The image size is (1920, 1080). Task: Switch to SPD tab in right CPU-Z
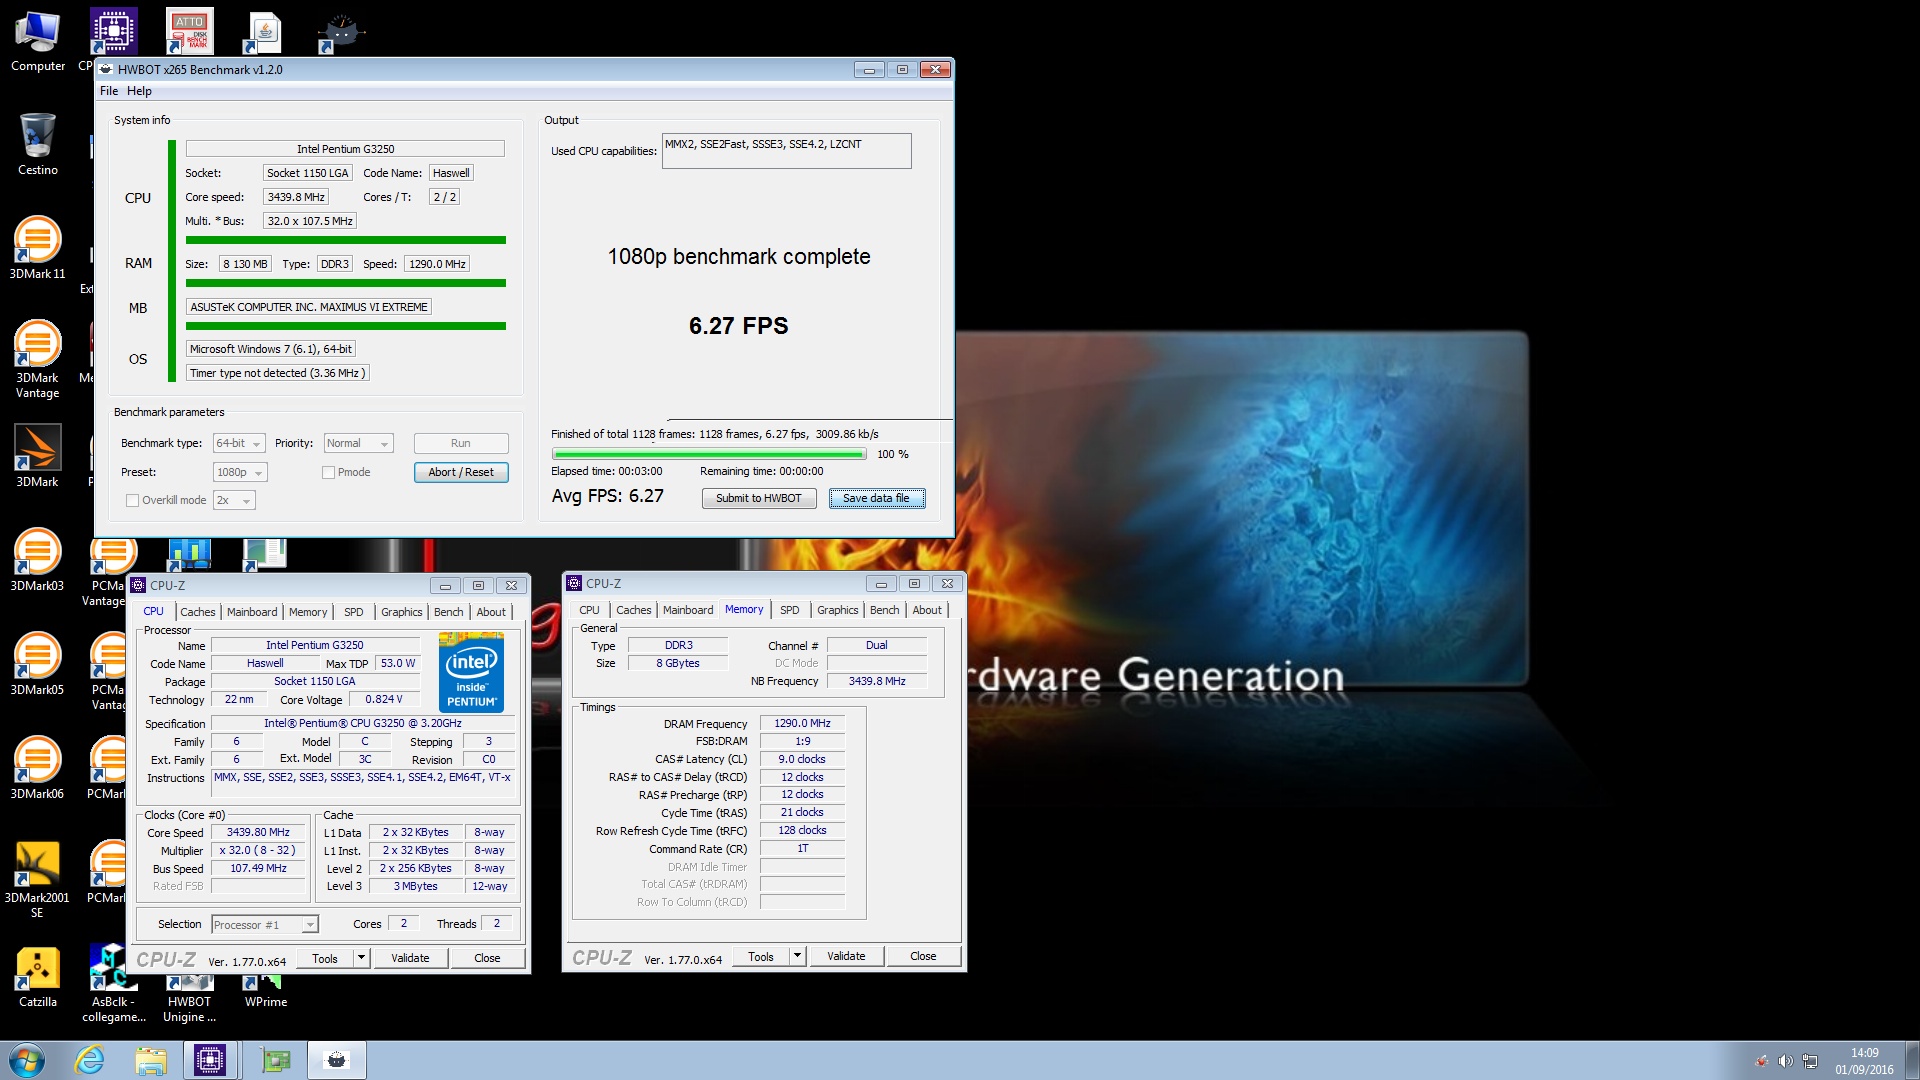(789, 610)
